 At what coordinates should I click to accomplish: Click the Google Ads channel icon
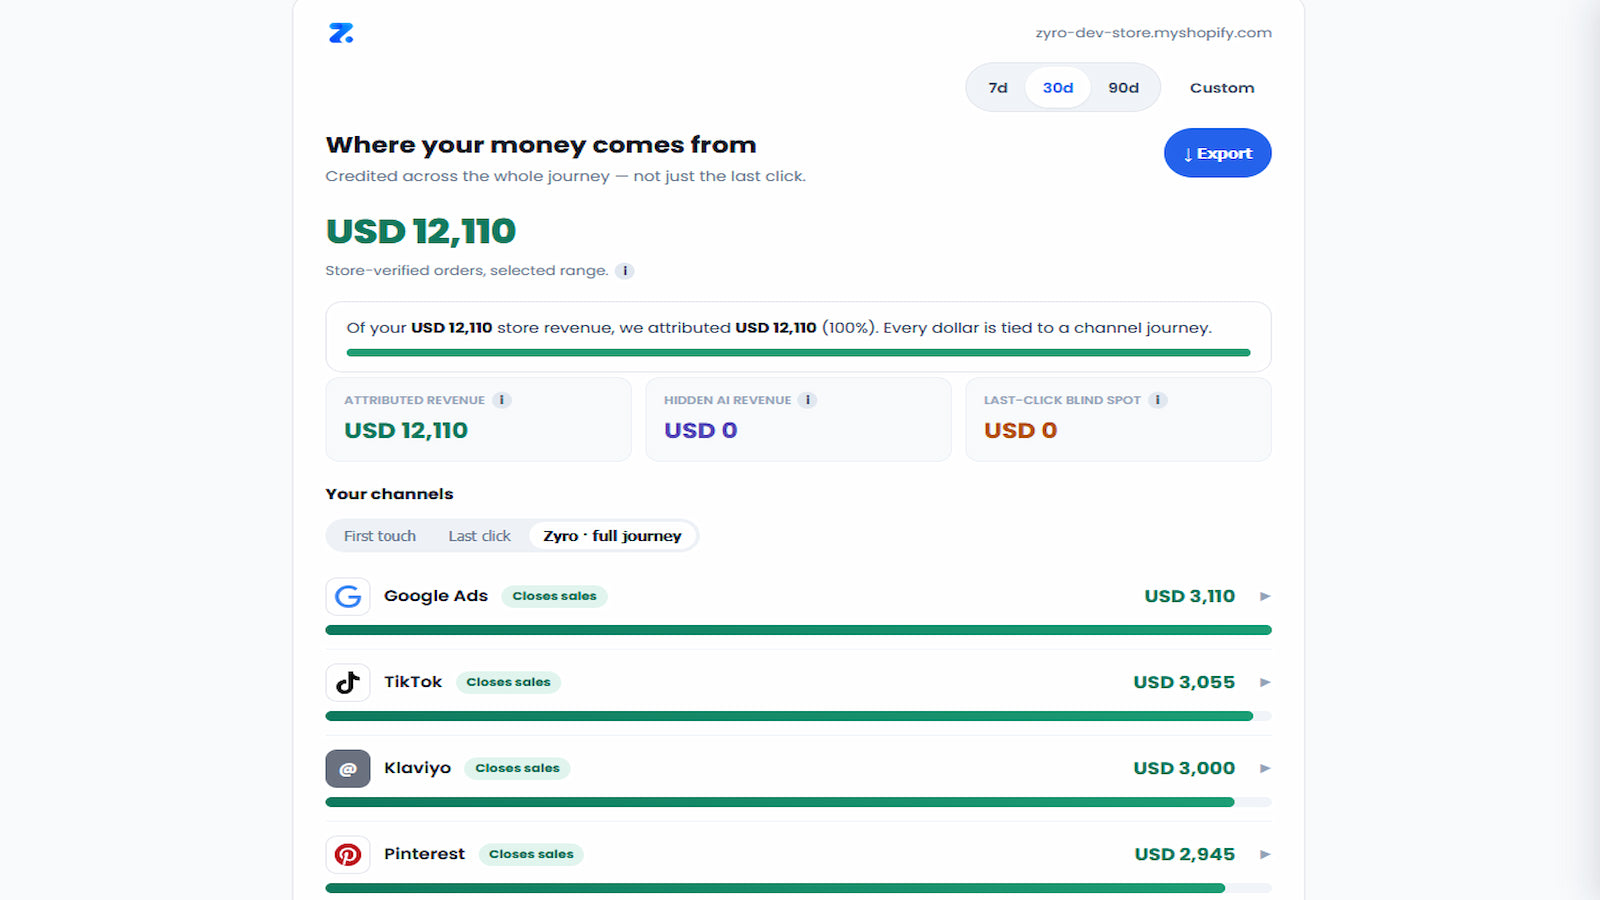(x=348, y=596)
